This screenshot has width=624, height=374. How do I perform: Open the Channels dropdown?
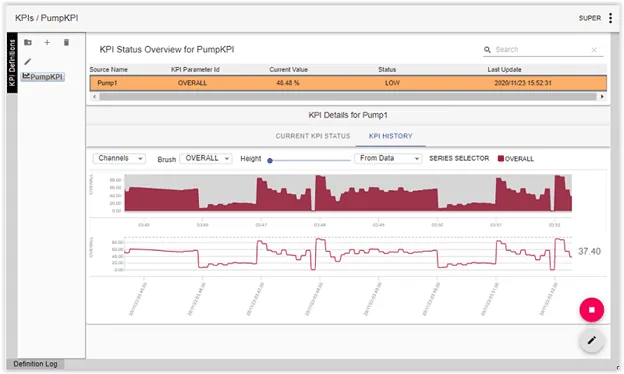tap(119, 158)
